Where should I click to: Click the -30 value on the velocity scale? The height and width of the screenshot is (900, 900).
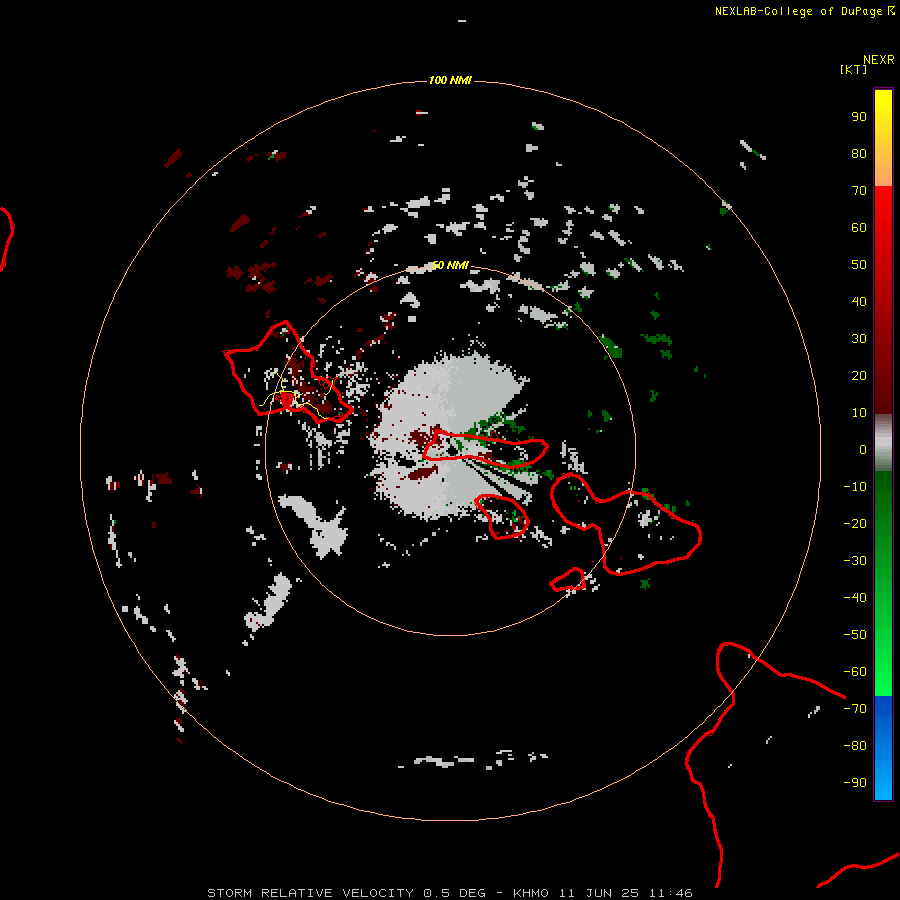[x=855, y=561]
